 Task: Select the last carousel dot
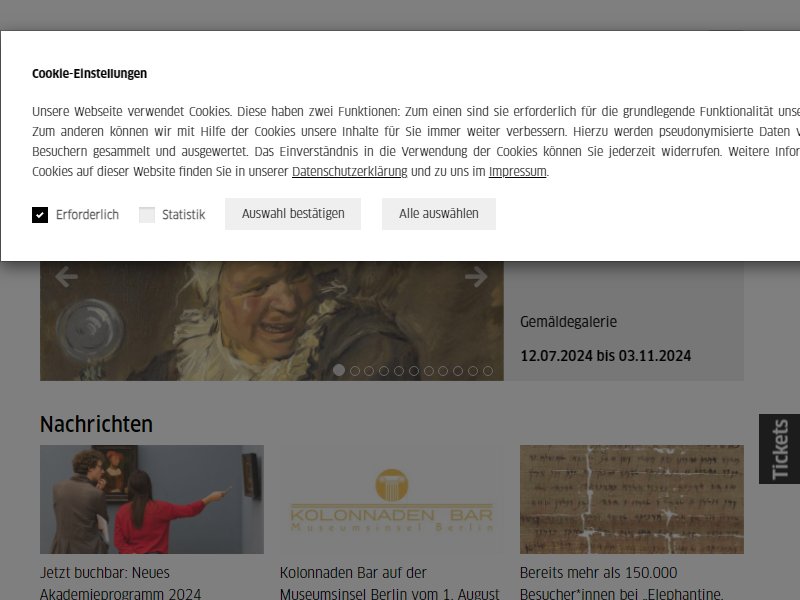(x=488, y=371)
